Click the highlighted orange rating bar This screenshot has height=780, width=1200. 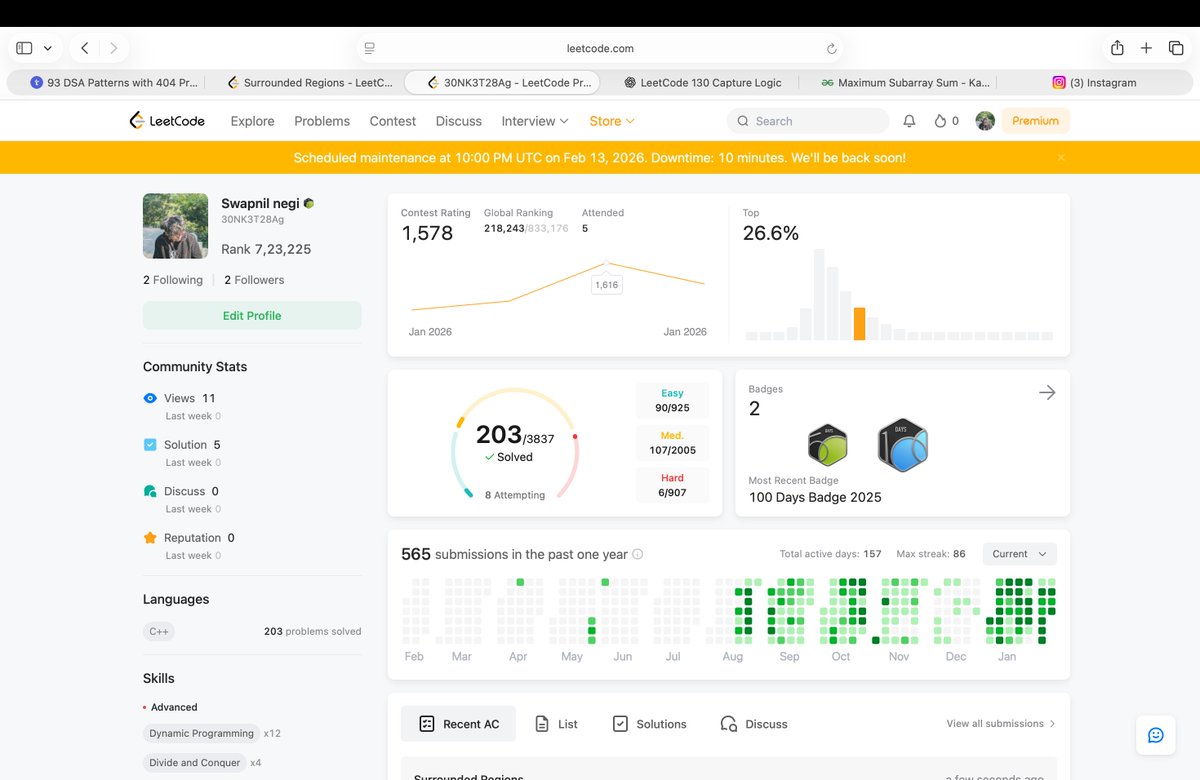pos(859,324)
